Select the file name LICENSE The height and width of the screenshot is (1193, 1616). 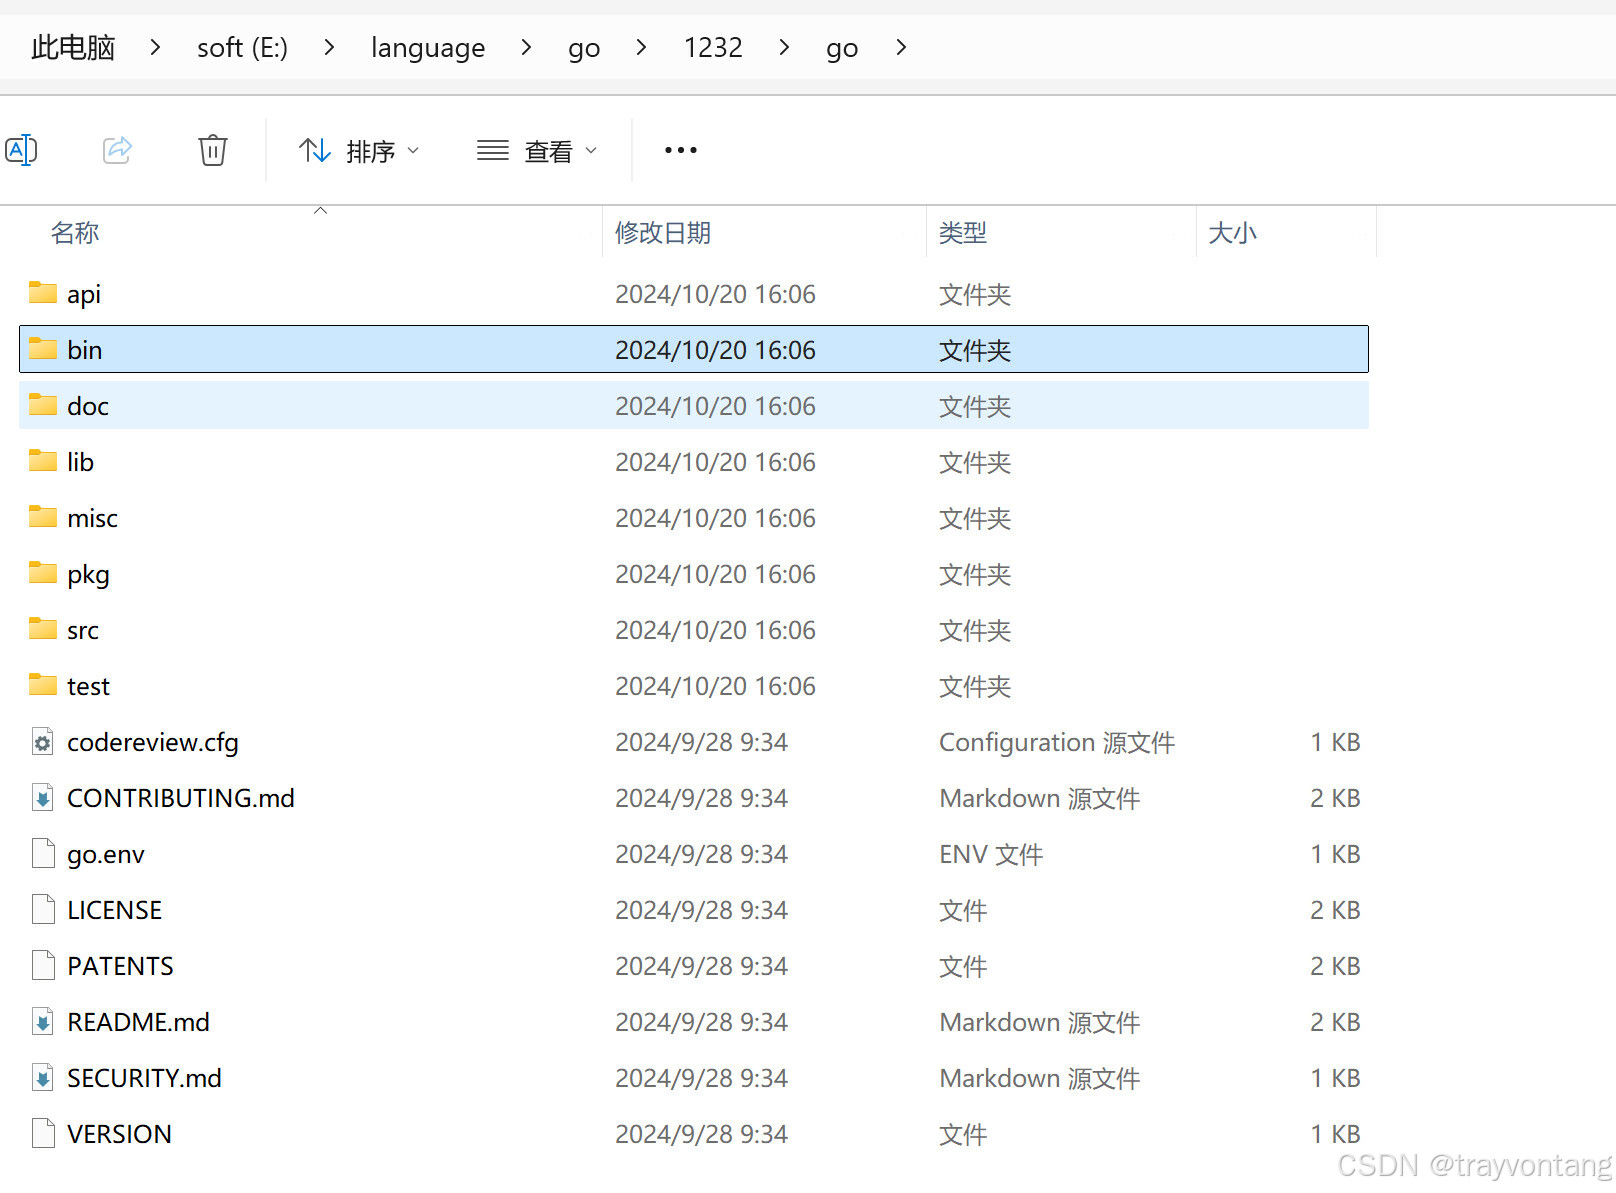click(x=114, y=910)
